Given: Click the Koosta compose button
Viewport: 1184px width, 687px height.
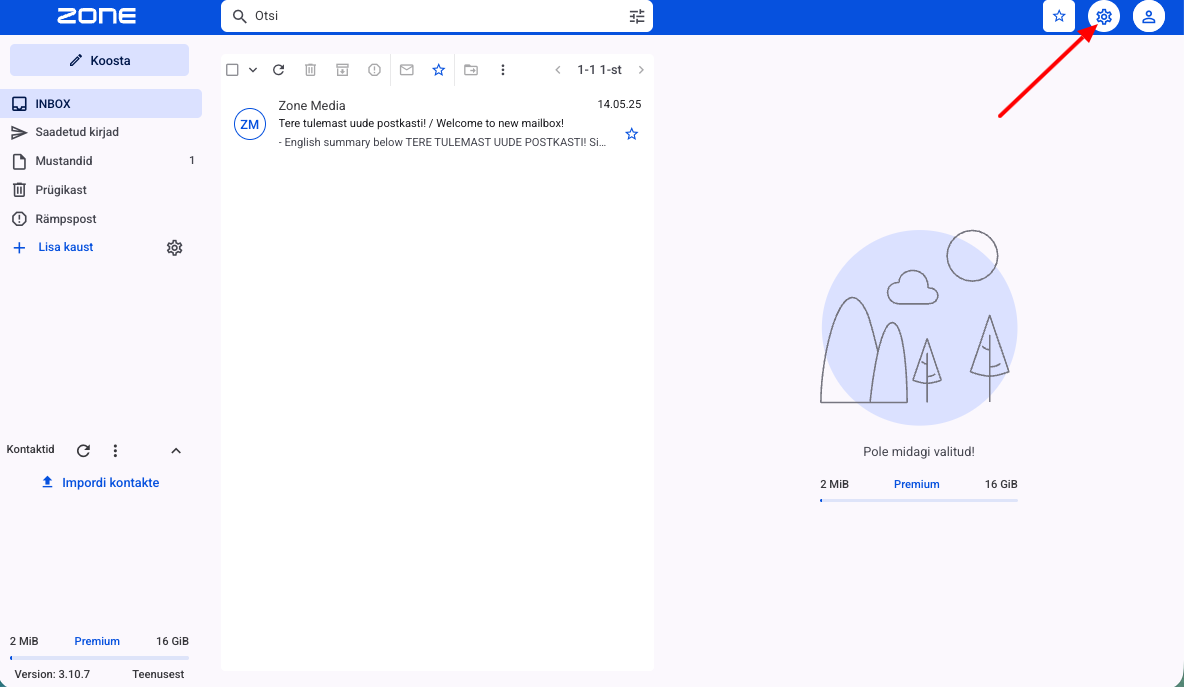Looking at the screenshot, I should point(99,60).
